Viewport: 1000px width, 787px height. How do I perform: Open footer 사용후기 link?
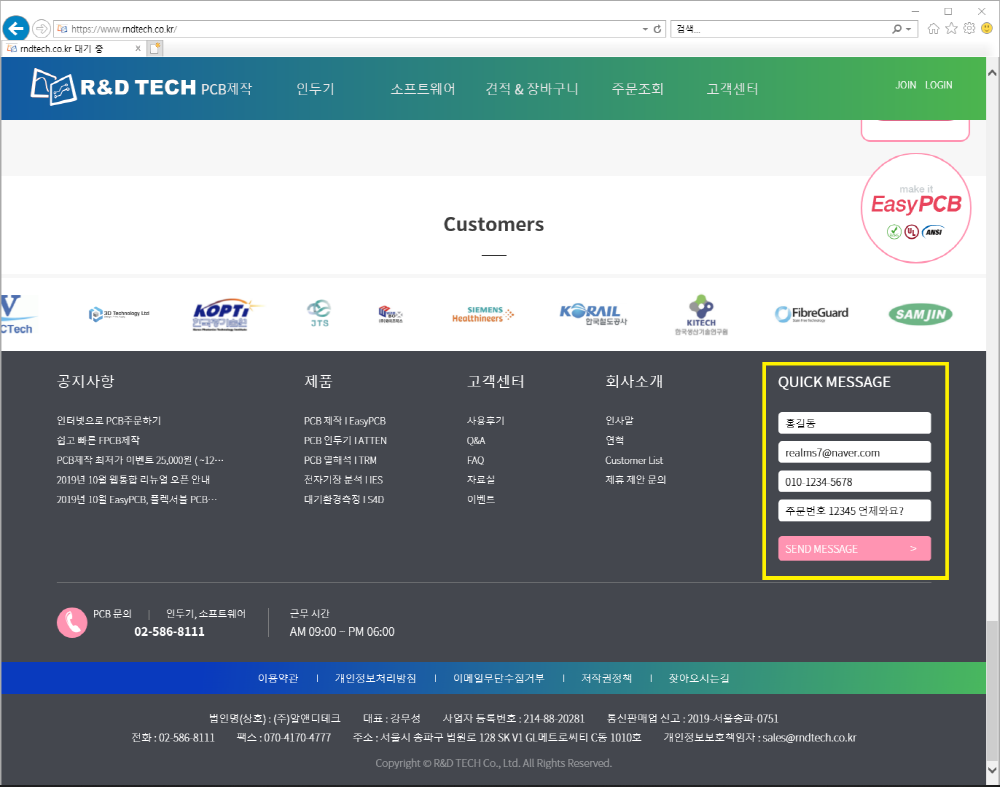point(485,421)
